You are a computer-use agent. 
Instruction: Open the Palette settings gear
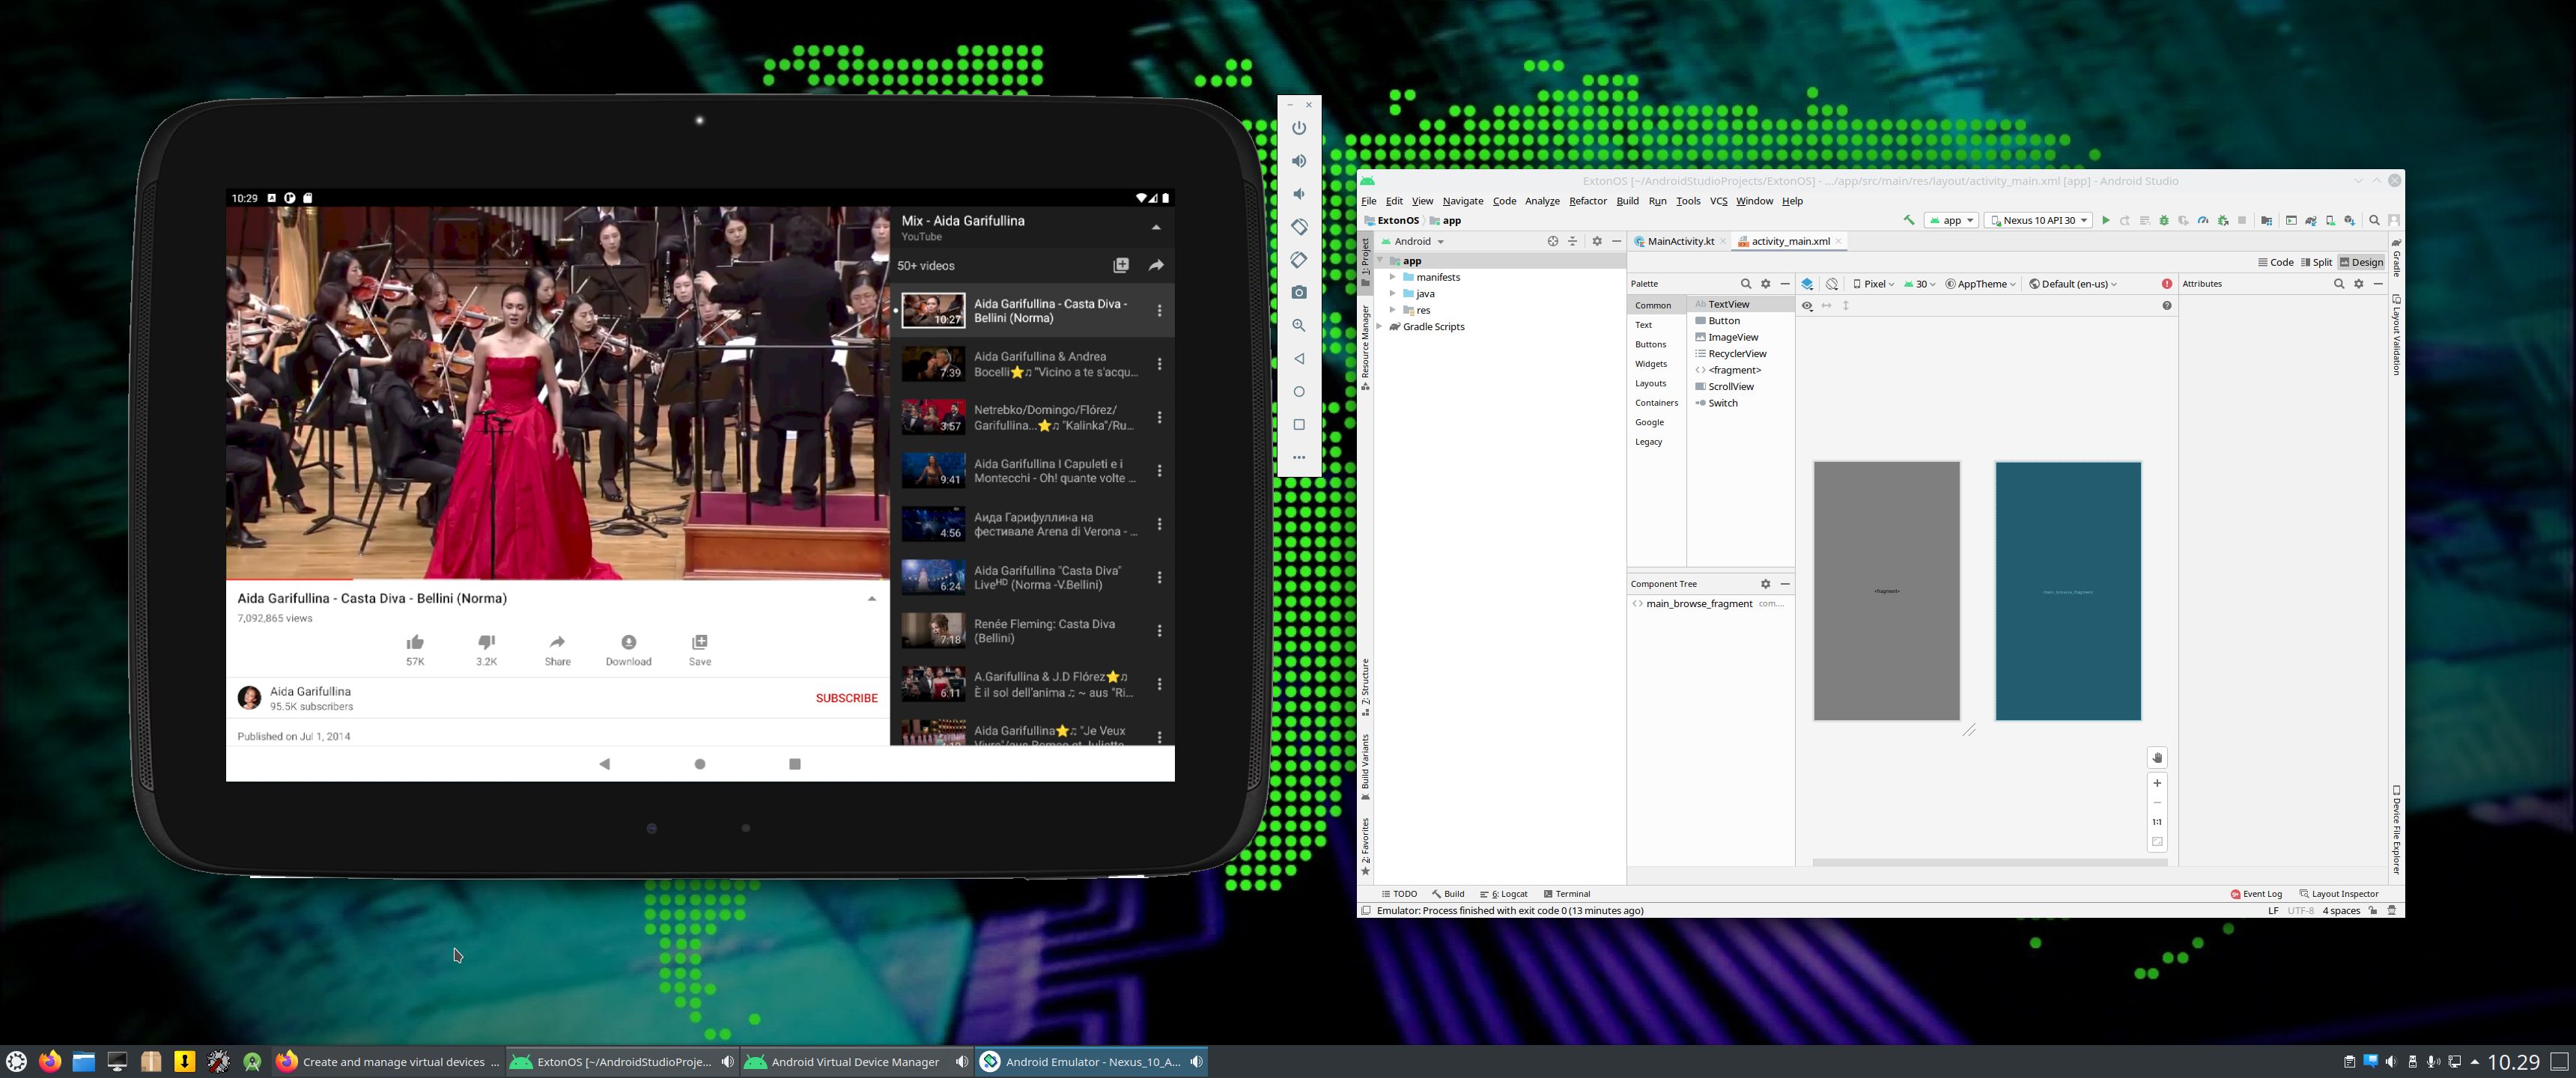tap(1766, 284)
